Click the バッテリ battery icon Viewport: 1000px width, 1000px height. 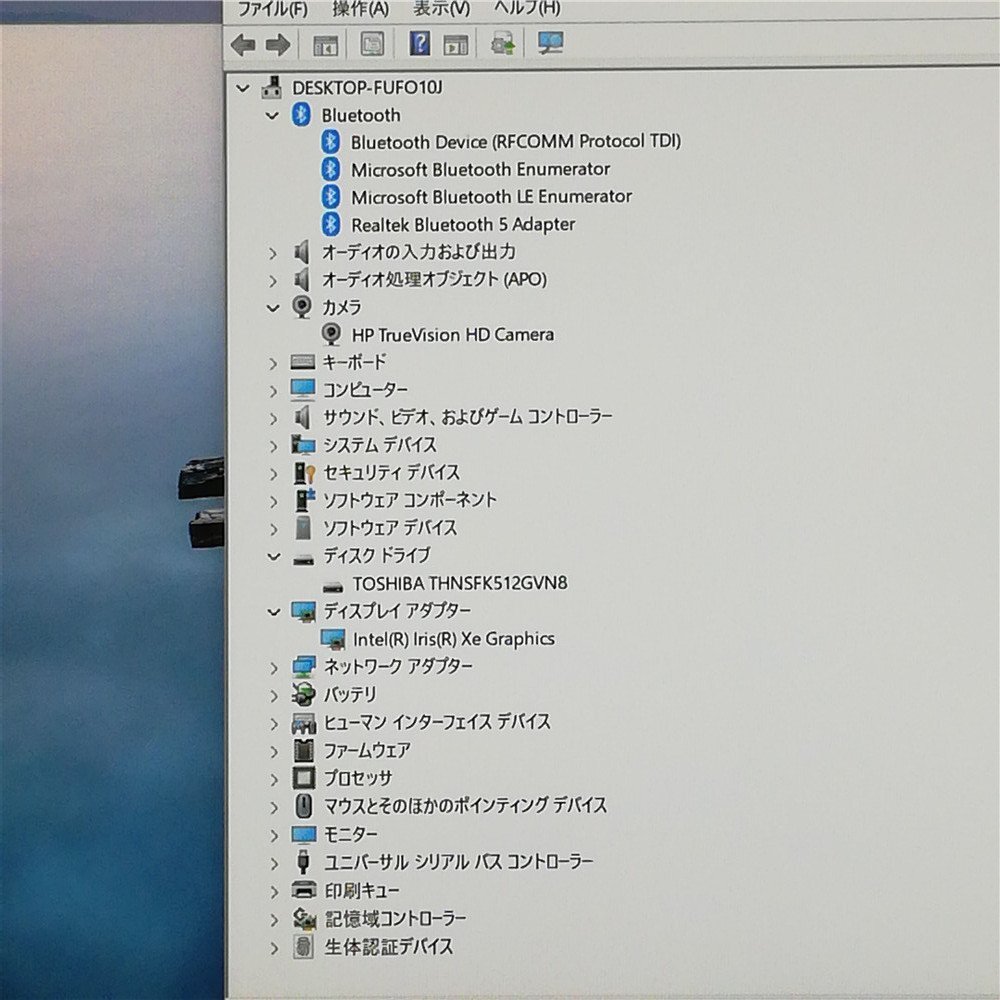pyautogui.click(x=304, y=695)
